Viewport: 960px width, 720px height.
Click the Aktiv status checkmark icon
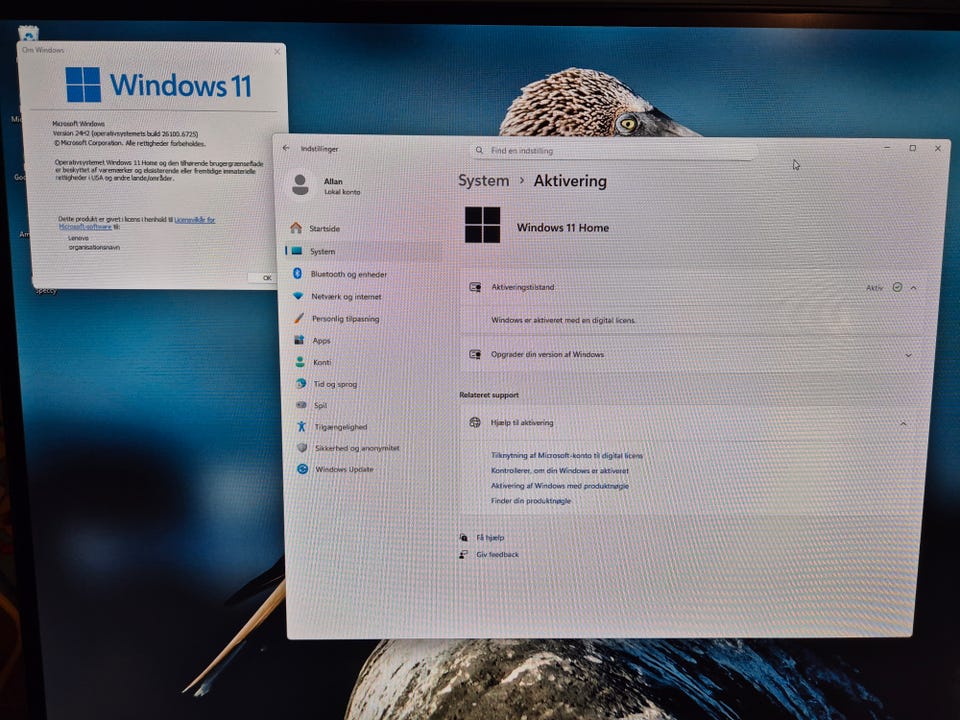(x=897, y=287)
